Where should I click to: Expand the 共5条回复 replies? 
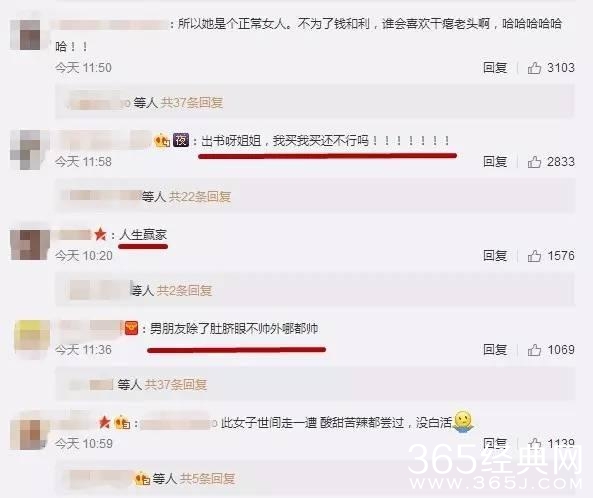tap(207, 479)
